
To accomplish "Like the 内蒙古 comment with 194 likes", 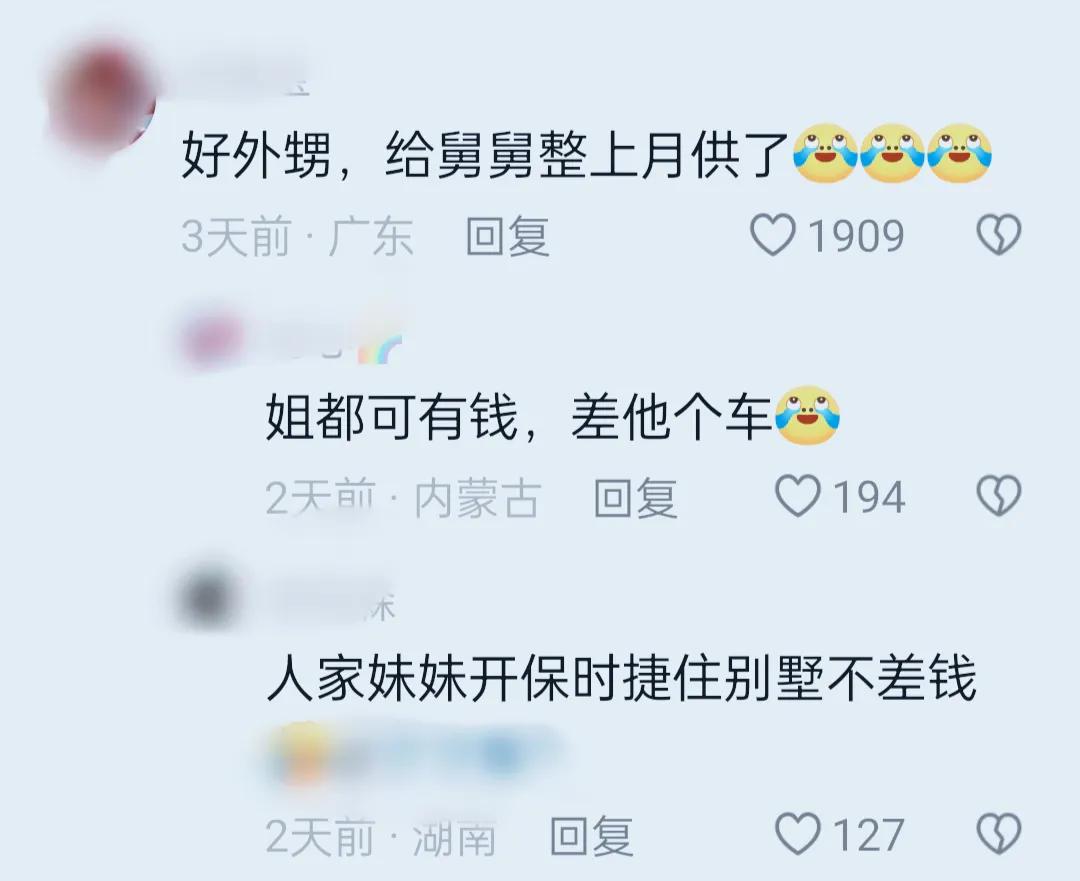I will (798, 496).
